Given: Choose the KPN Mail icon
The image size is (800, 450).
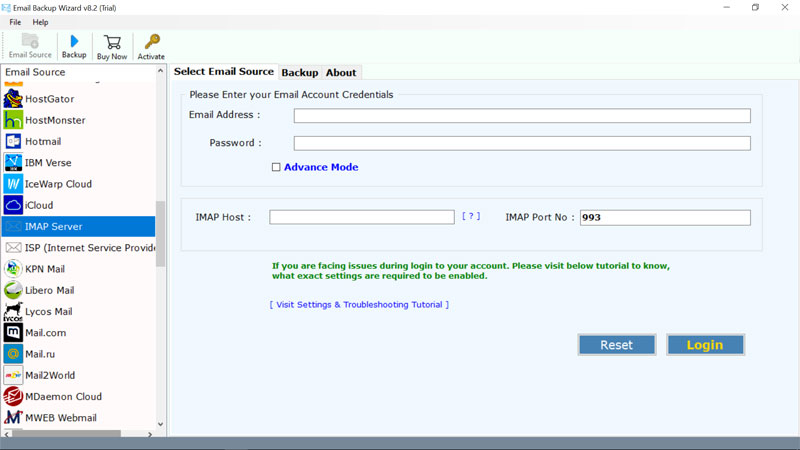Looking at the screenshot, I should coord(13,269).
